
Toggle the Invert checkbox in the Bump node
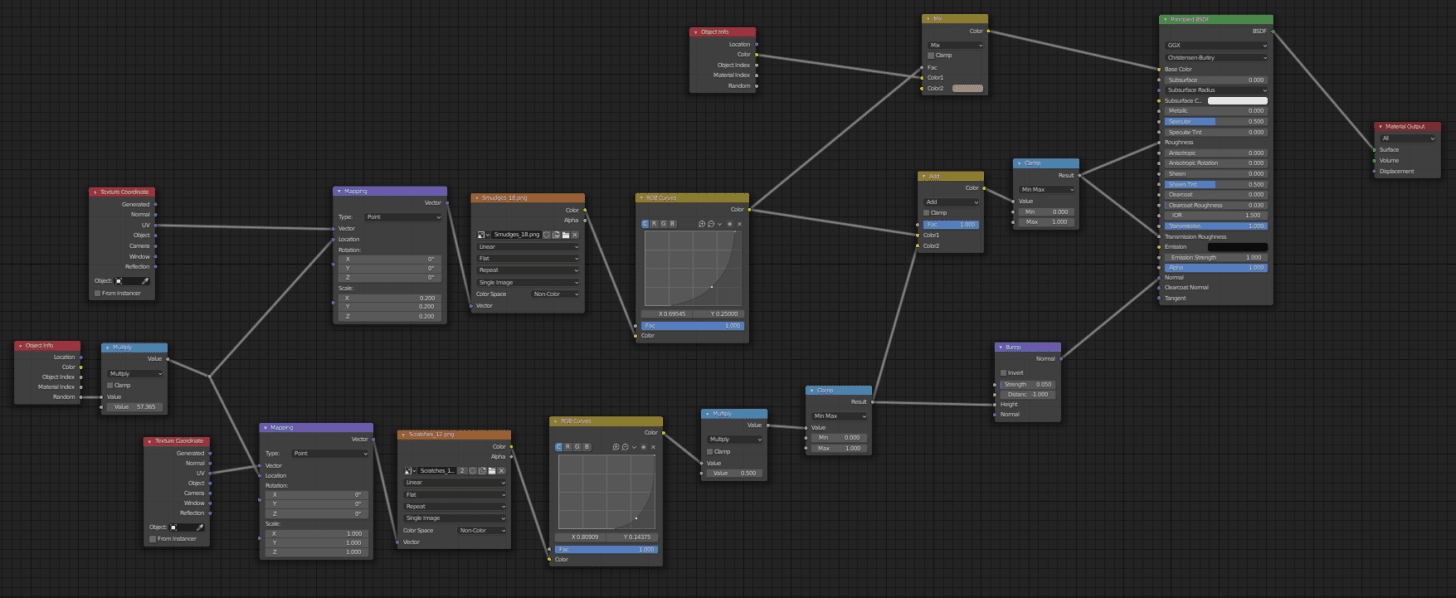pos(1004,373)
